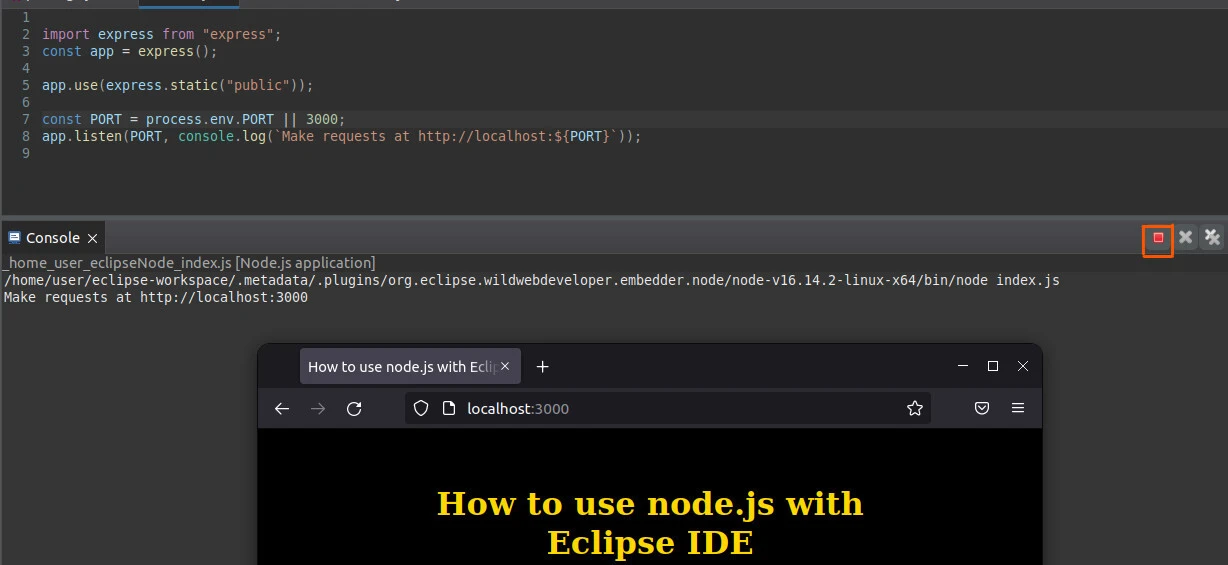
Task: Switch to 'How to use node.js' tab
Action: (400, 367)
